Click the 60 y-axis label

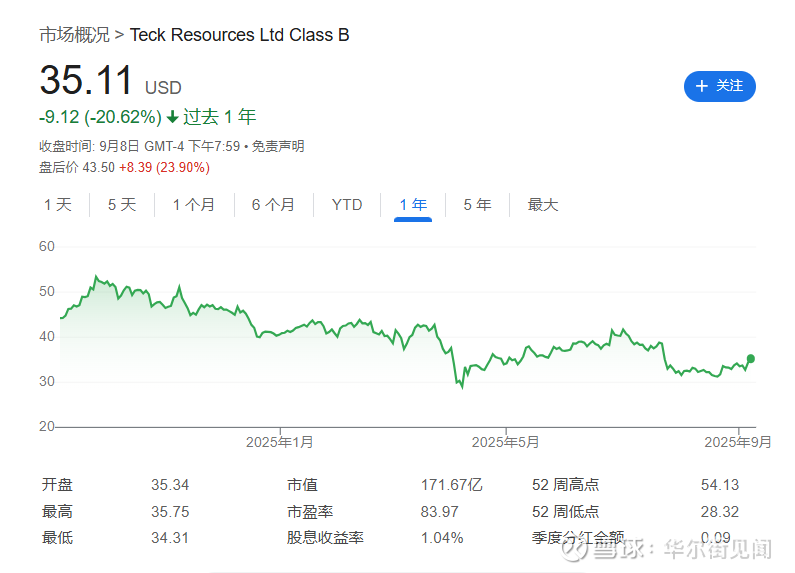pos(47,246)
